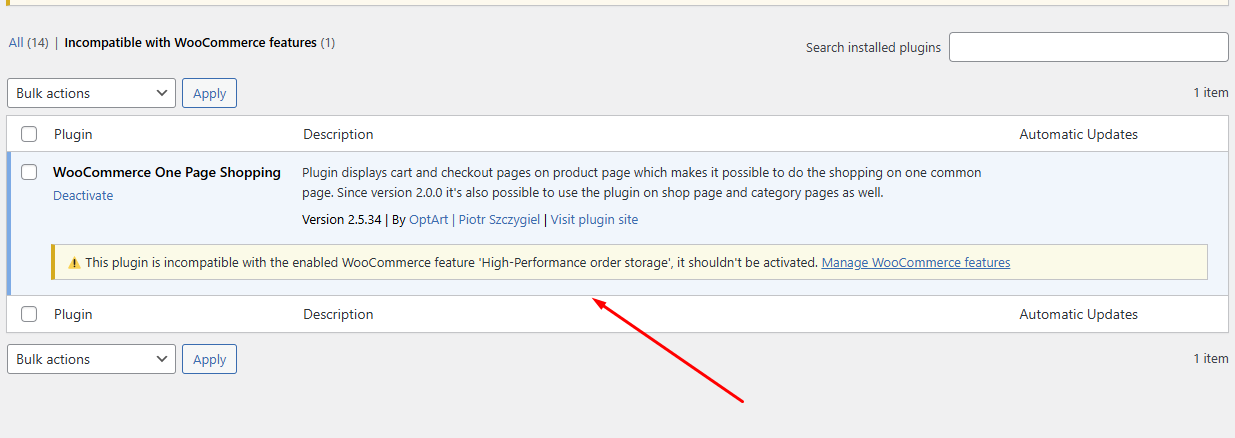Tick the footer select-all plugins checkbox
Image resolution: width=1235 pixels, height=438 pixels.
click(29, 314)
